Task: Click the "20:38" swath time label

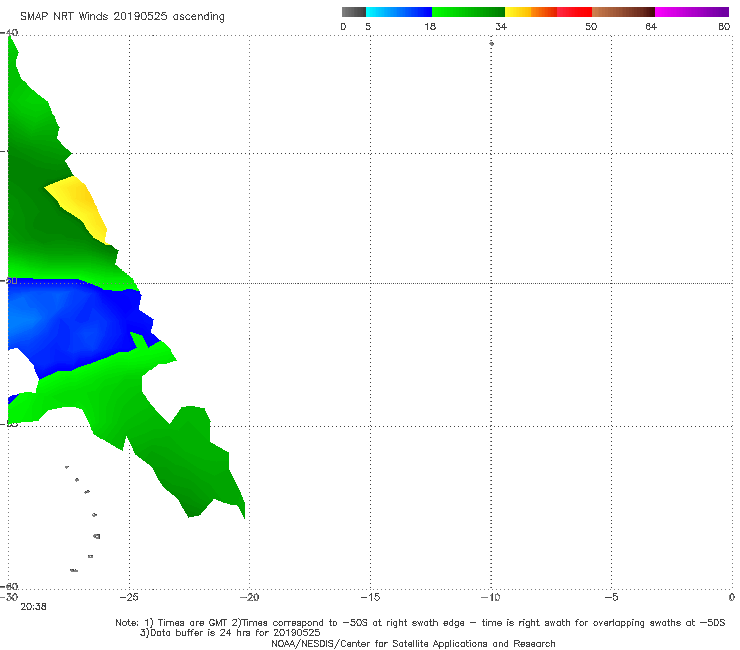Action: 33,607
